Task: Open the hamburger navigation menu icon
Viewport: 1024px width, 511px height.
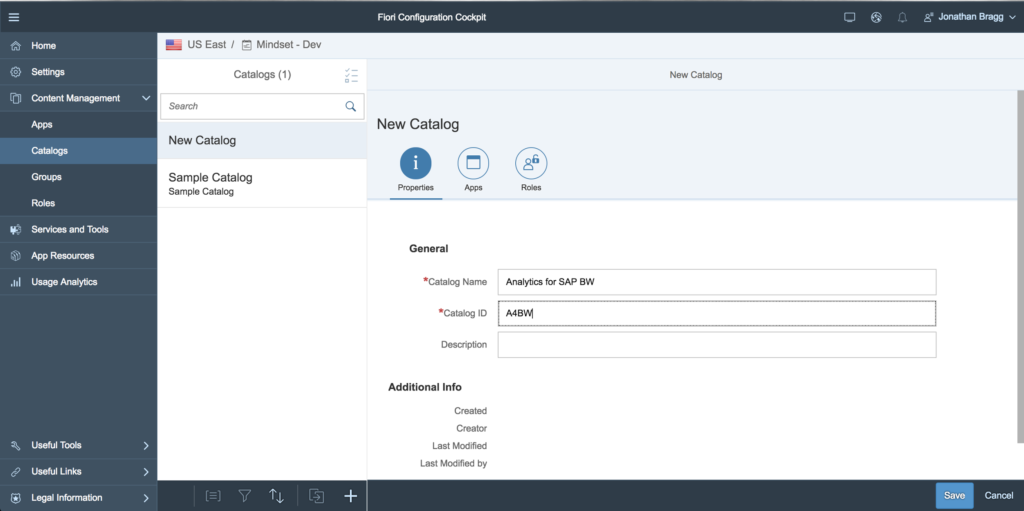Action: pos(14,17)
